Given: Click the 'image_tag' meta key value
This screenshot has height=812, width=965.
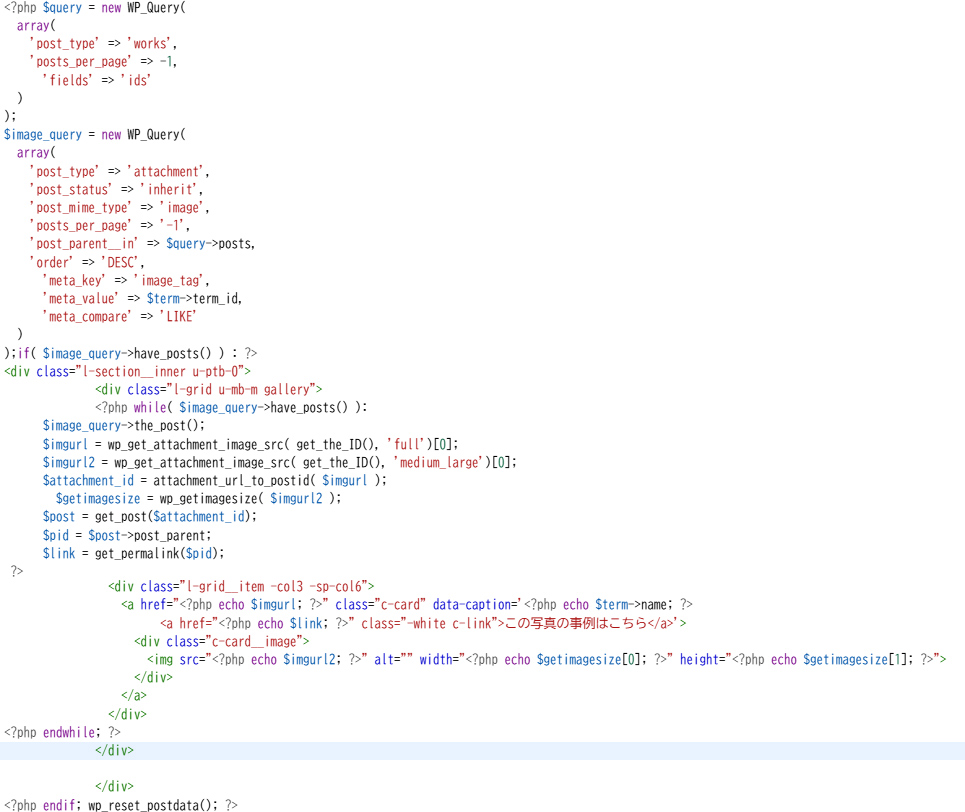Looking at the screenshot, I should pos(171,280).
